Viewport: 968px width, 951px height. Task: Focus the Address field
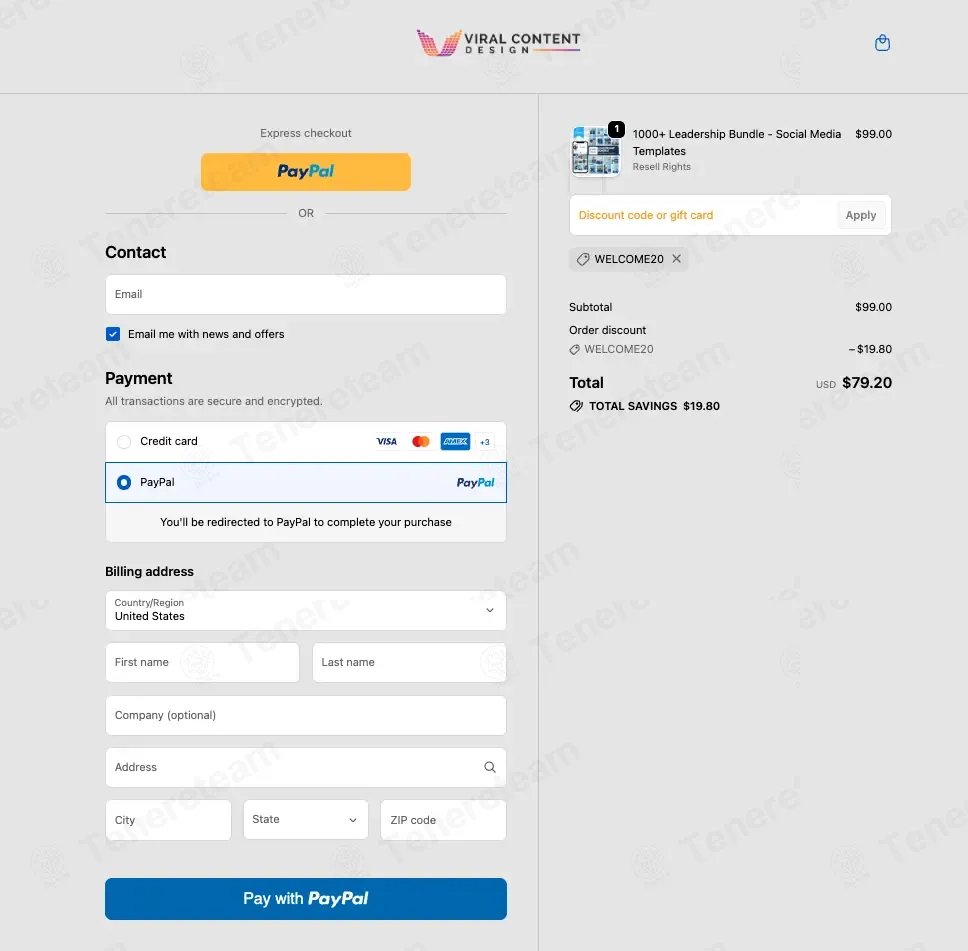click(x=306, y=768)
